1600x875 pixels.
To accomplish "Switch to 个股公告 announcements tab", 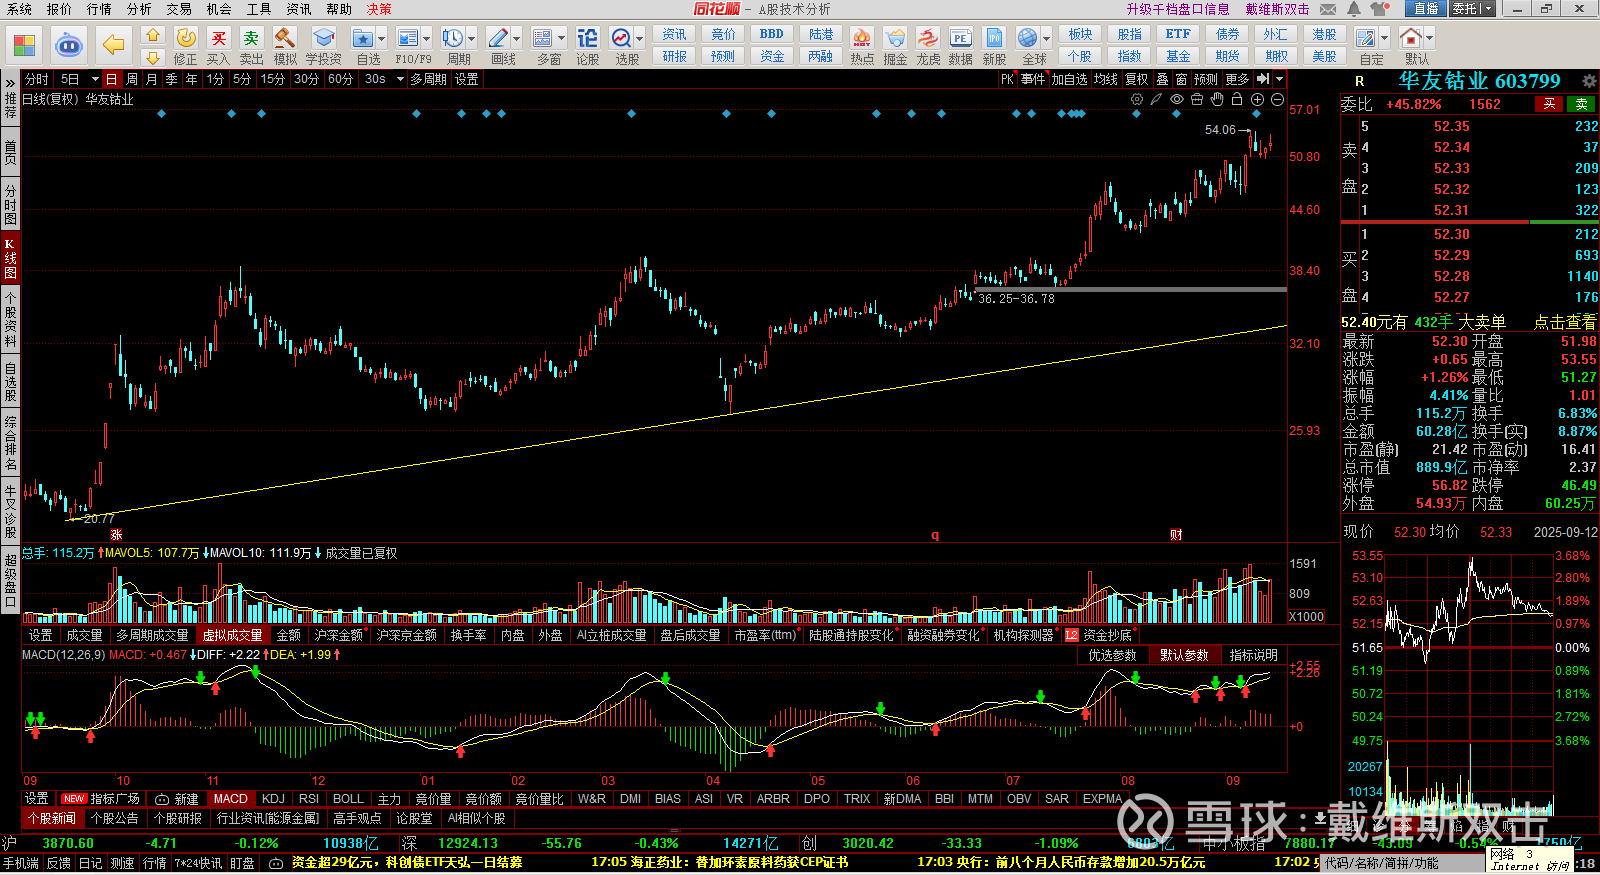I will point(115,818).
